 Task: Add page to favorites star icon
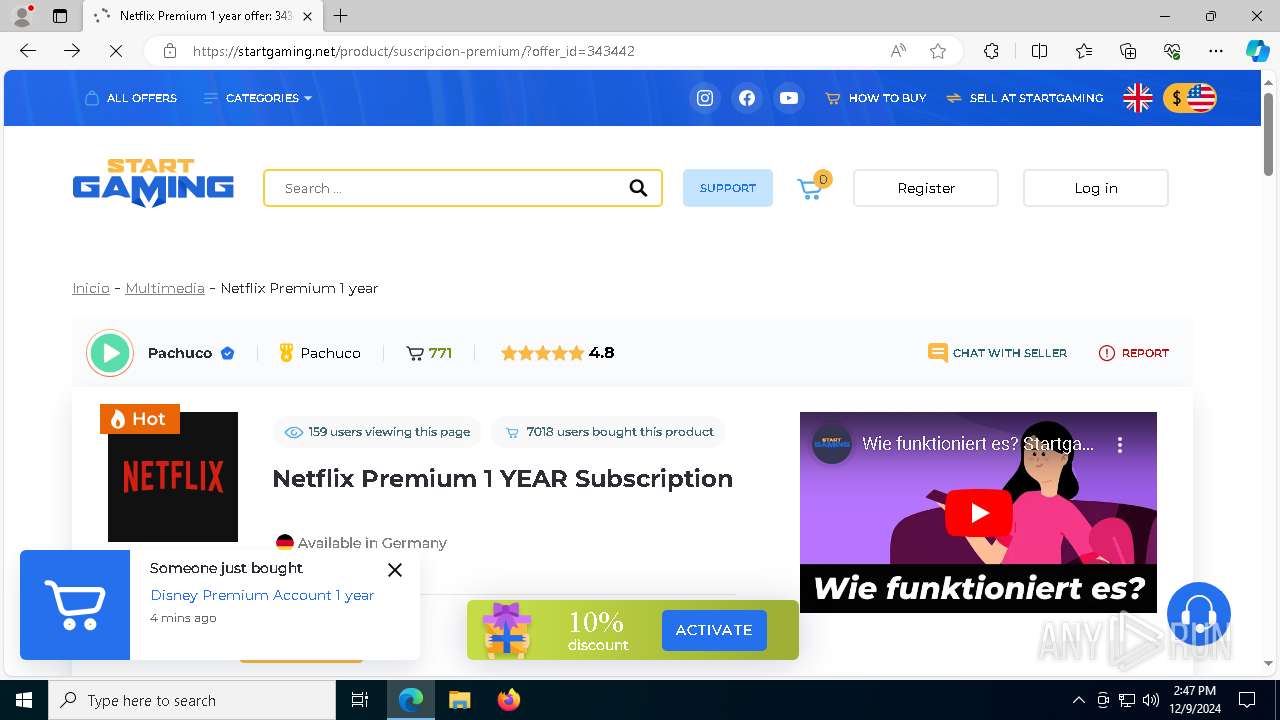(938, 51)
